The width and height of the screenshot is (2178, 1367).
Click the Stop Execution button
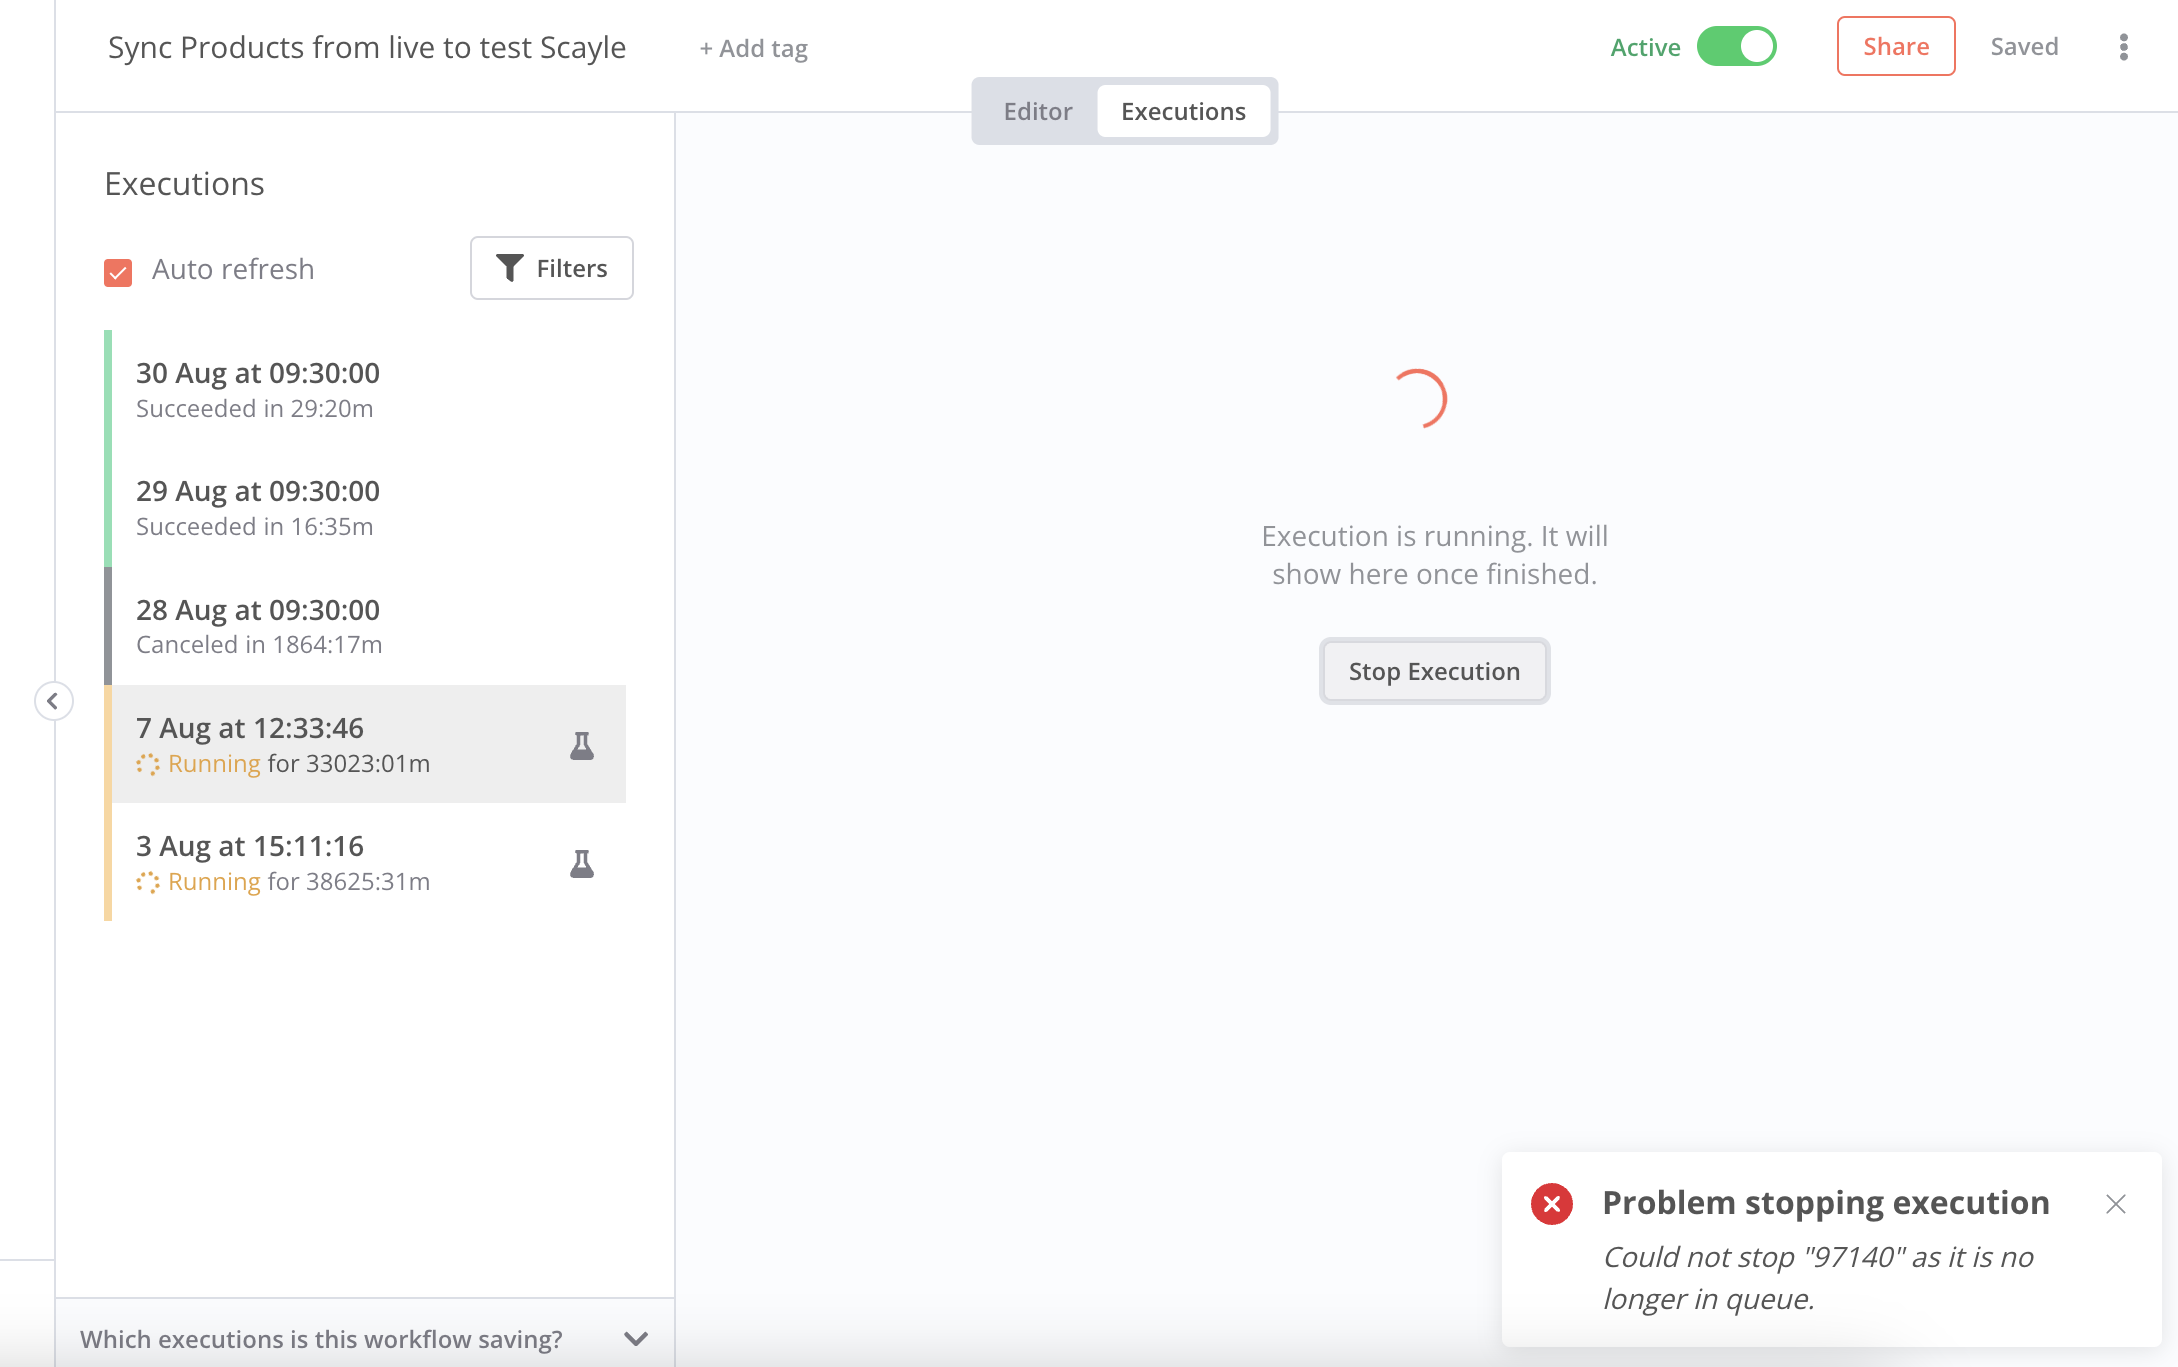(x=1434, y=671)
